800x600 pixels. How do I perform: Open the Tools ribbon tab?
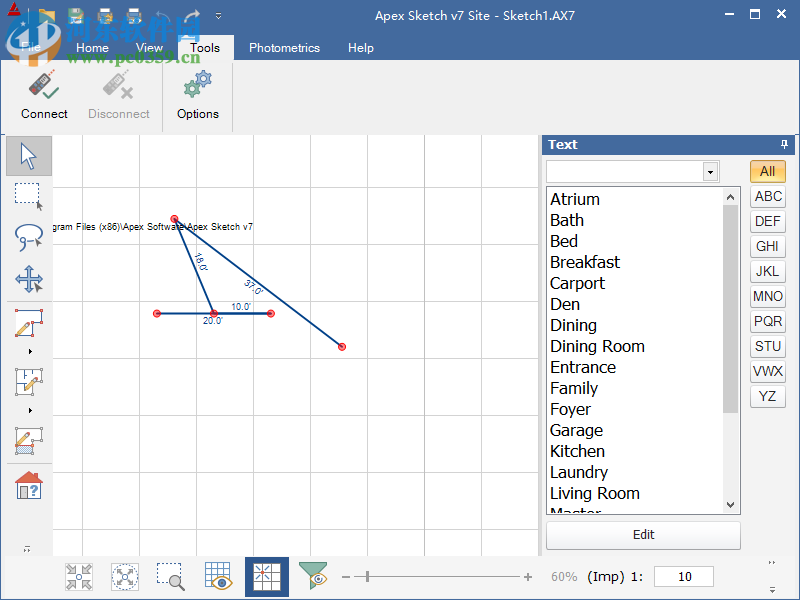pos(205,48)
